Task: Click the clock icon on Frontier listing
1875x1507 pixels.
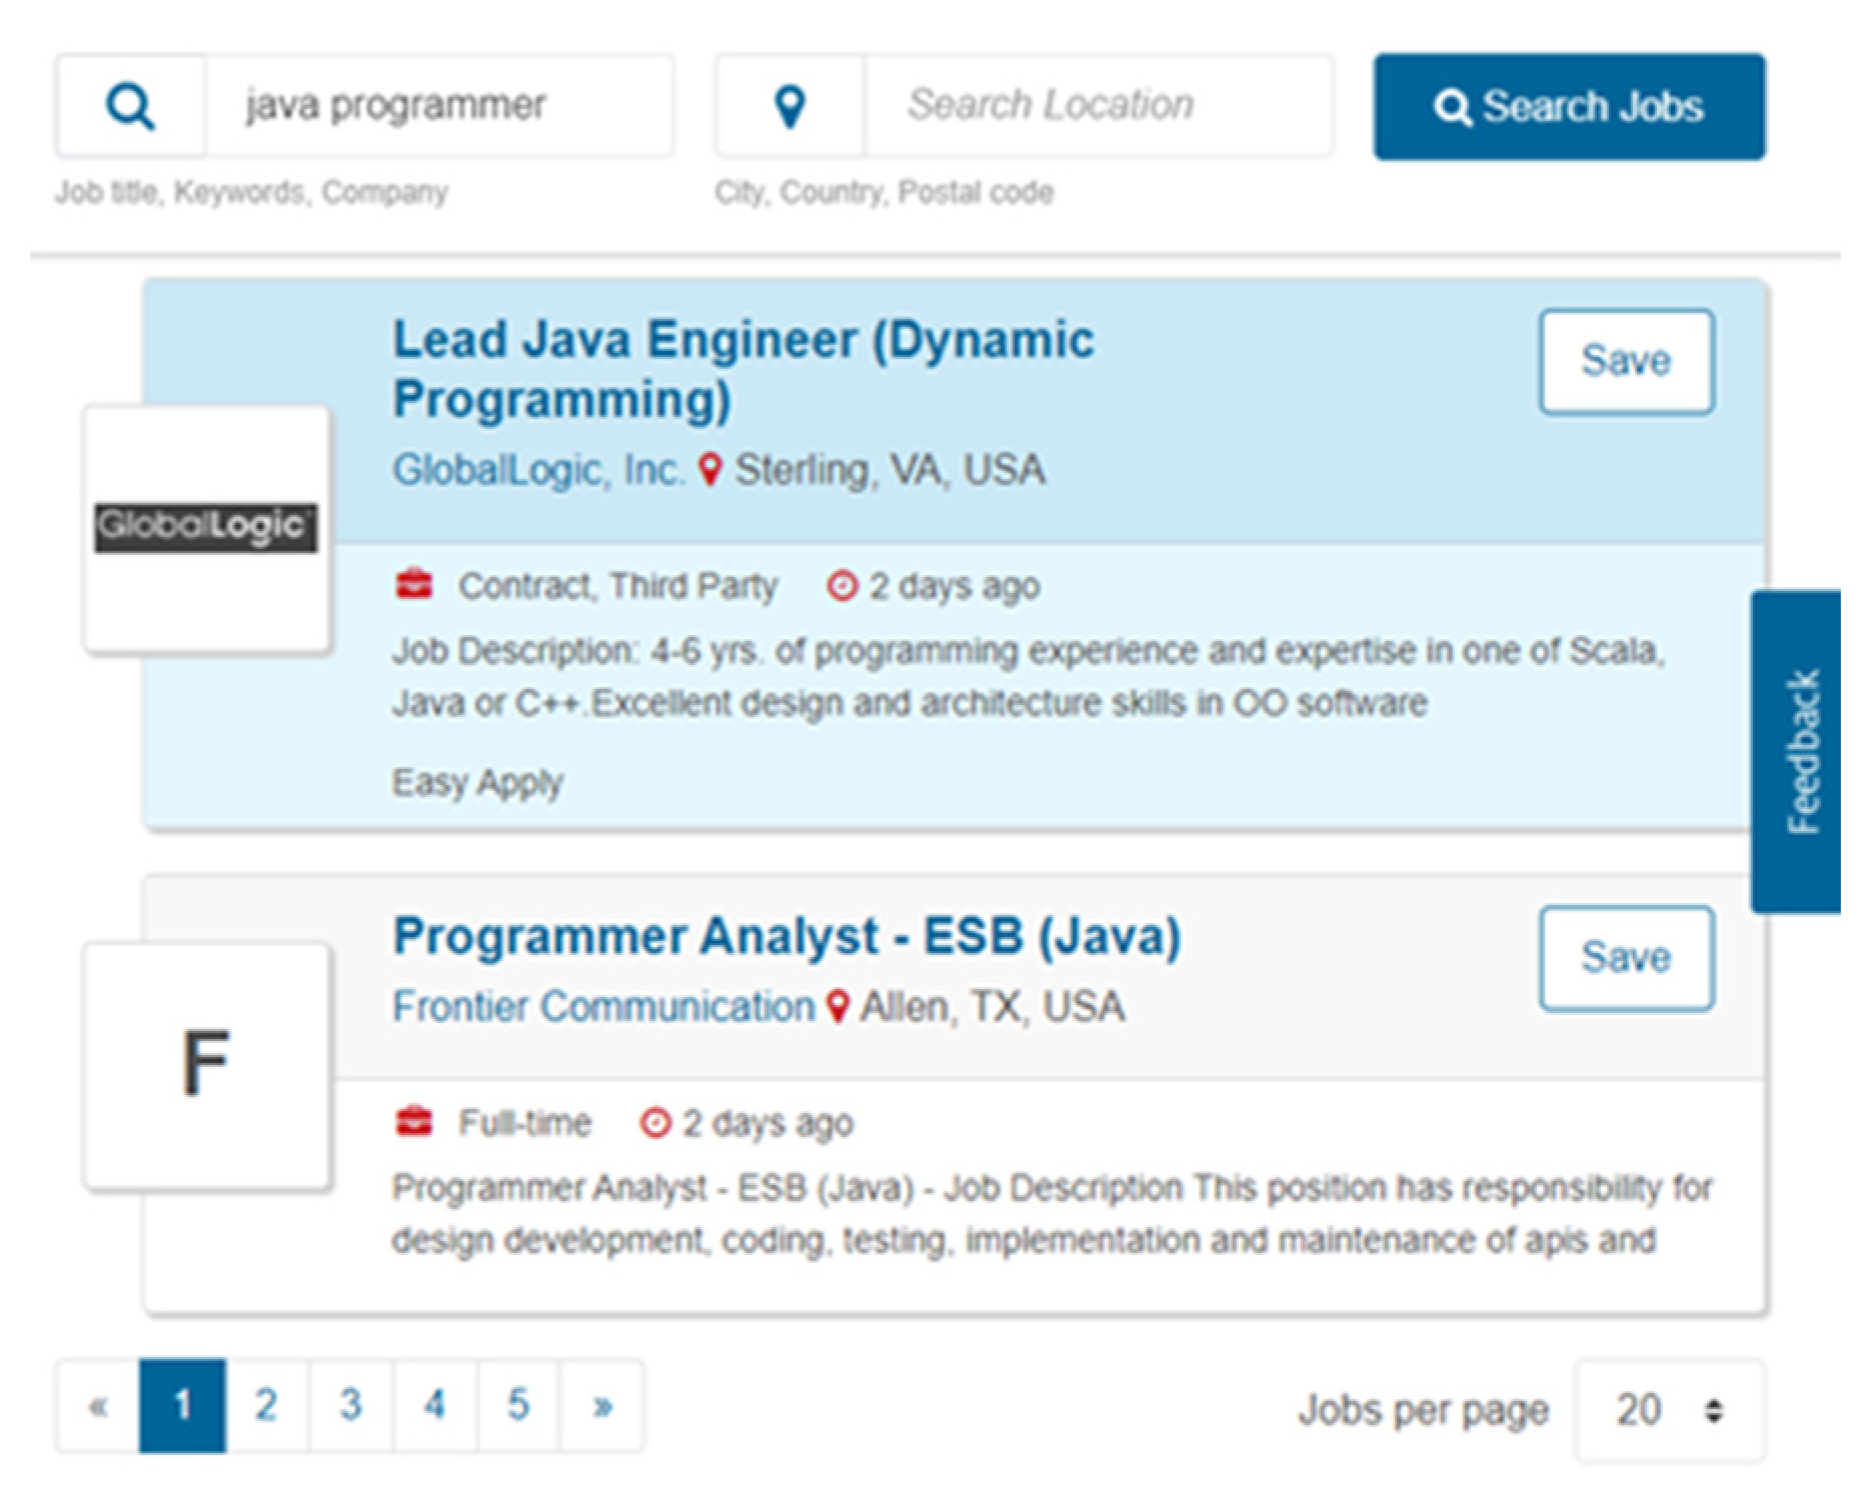Action: pyautogui.click(x=655, y=1123)
